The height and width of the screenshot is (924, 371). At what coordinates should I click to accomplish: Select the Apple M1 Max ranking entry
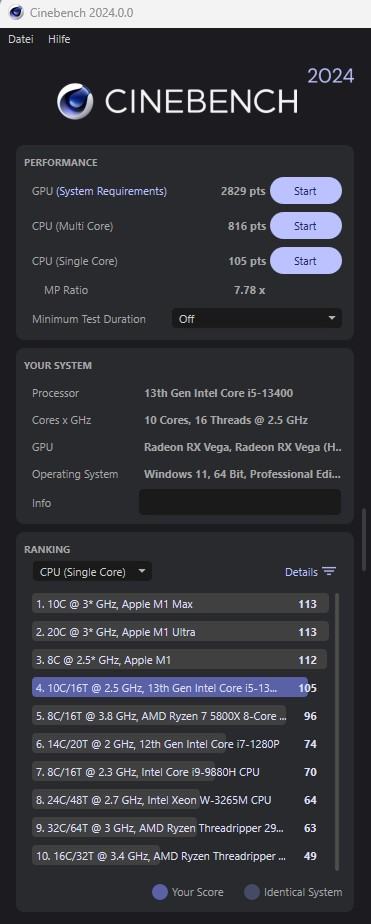point(180,604)
